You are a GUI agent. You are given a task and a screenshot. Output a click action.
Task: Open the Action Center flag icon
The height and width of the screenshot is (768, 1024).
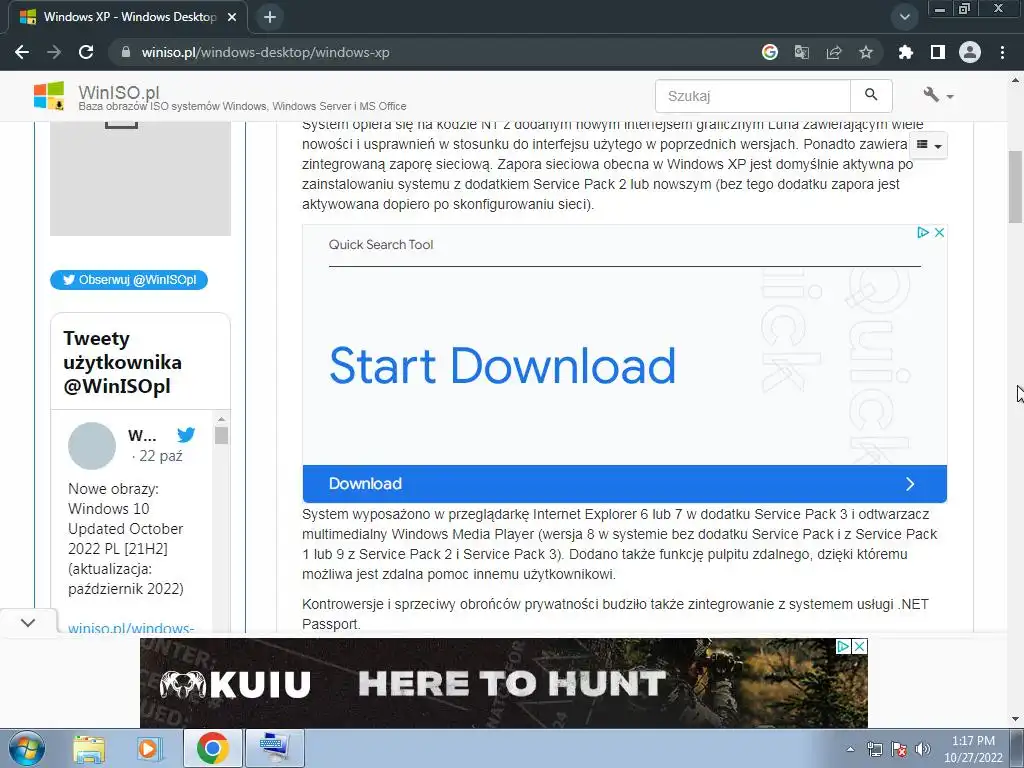(x=899, y=749)
